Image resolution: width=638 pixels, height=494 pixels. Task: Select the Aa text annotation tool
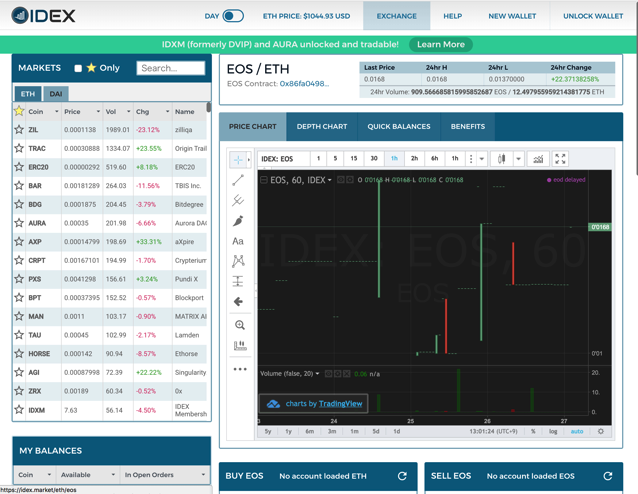(238, 241)
